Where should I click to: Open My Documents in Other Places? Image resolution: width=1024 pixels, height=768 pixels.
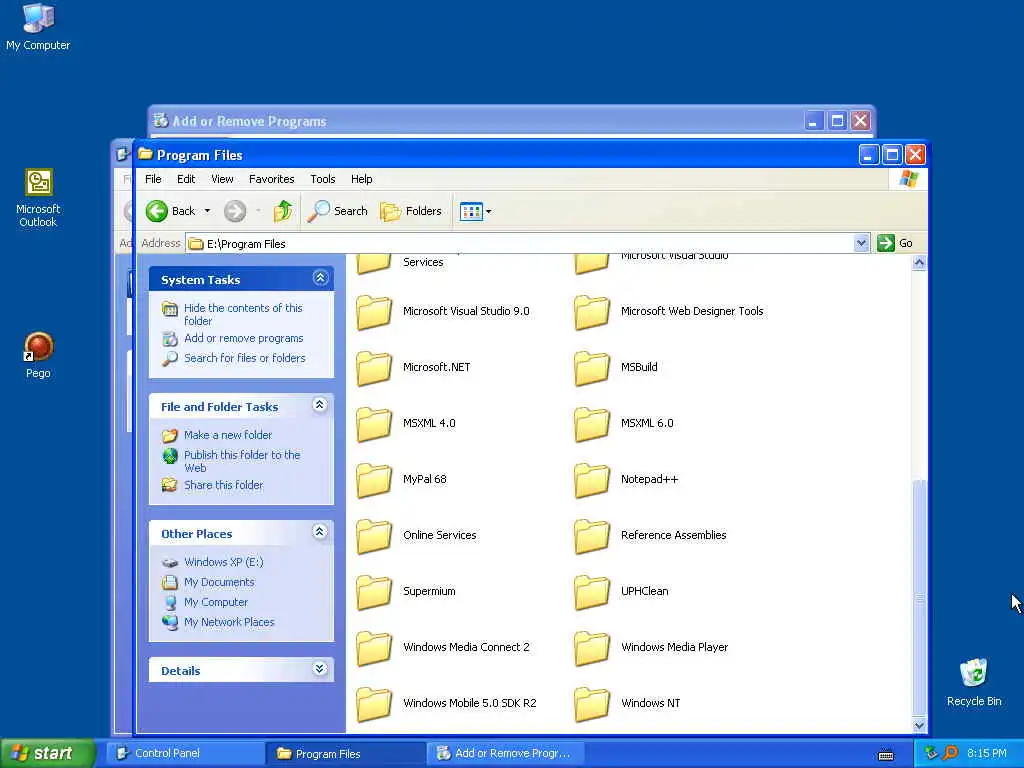219,583
